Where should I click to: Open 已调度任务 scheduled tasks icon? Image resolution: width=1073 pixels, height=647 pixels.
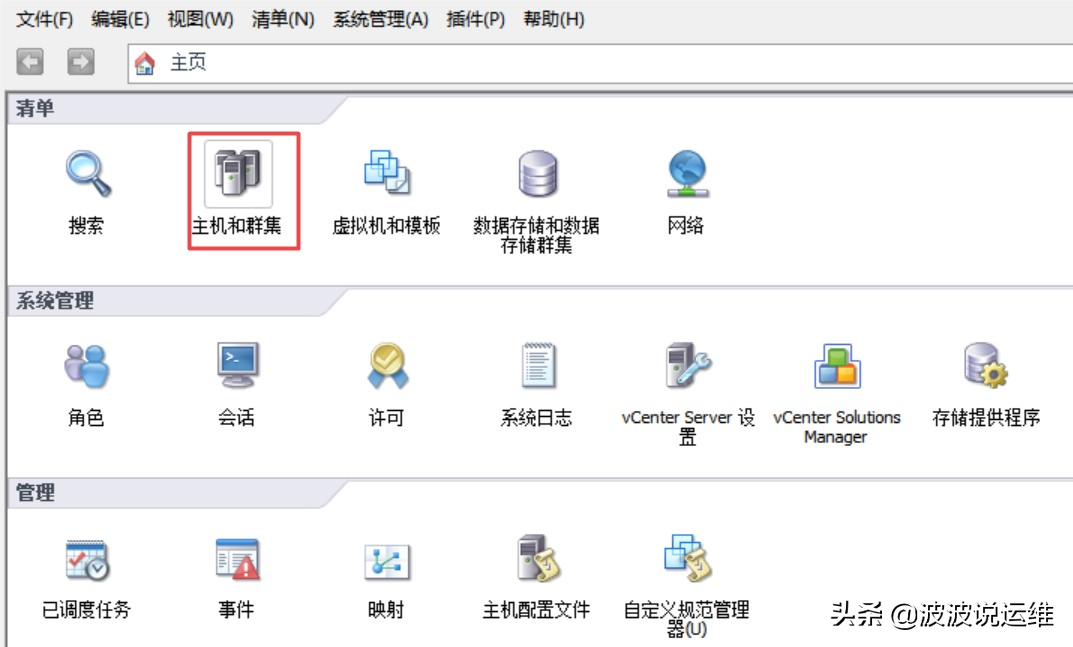[87, 559]
